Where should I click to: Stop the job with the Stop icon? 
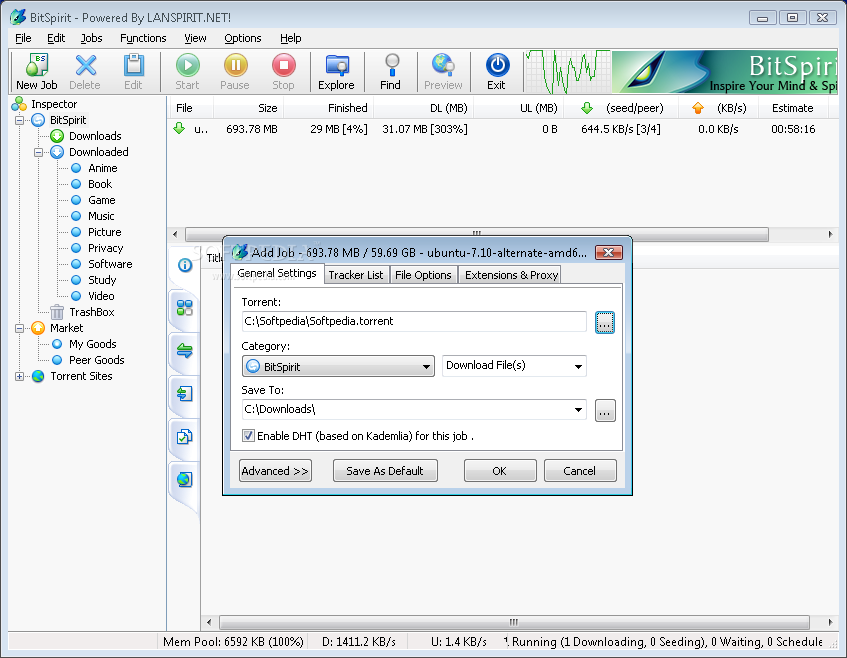[284, 72]
